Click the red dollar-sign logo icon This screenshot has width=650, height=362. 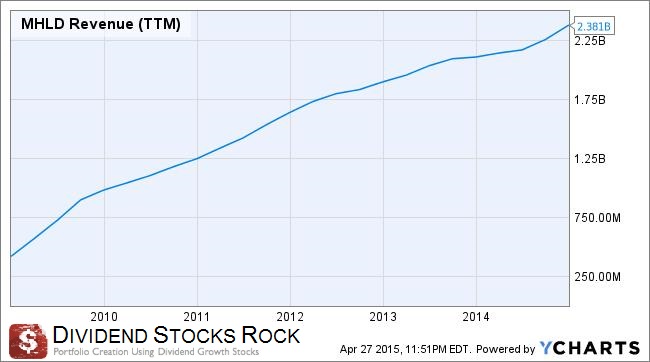[28, 341]
